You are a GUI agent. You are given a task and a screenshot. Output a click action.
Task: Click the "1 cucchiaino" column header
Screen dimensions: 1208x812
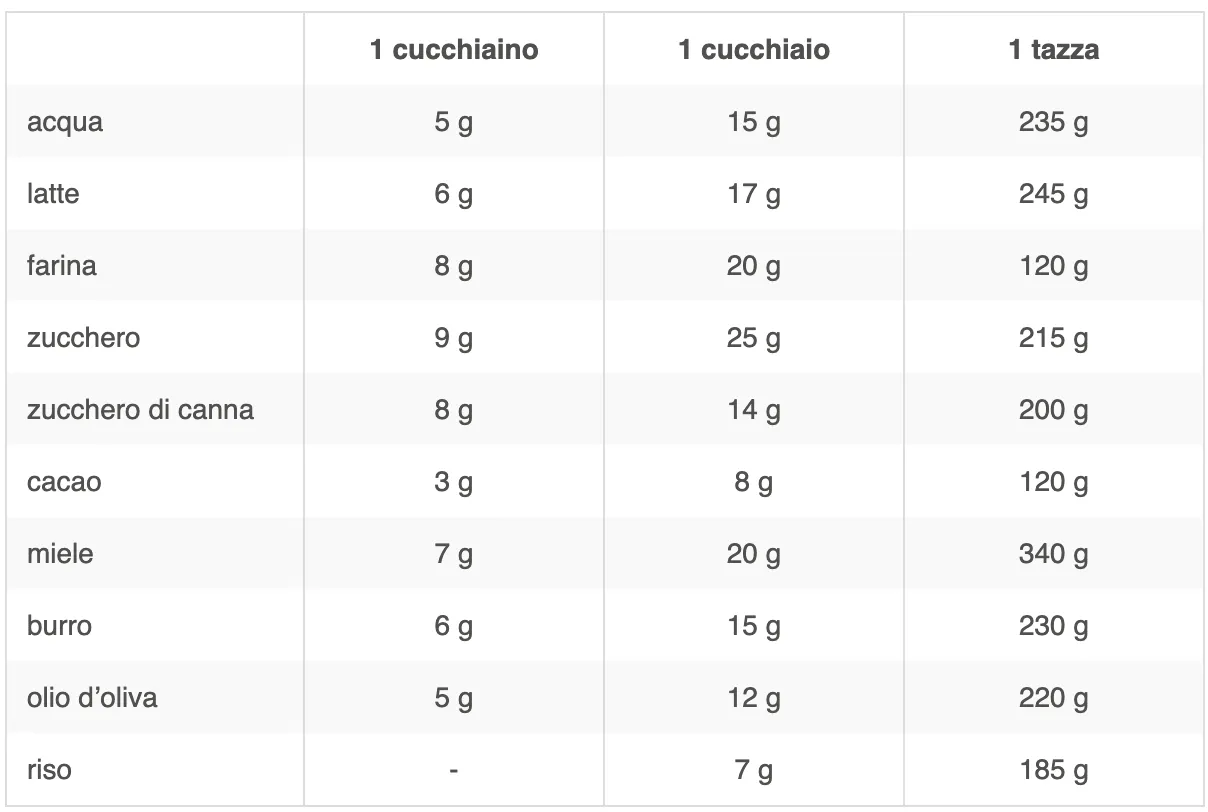pyautogui.click(x=454, y=50)
